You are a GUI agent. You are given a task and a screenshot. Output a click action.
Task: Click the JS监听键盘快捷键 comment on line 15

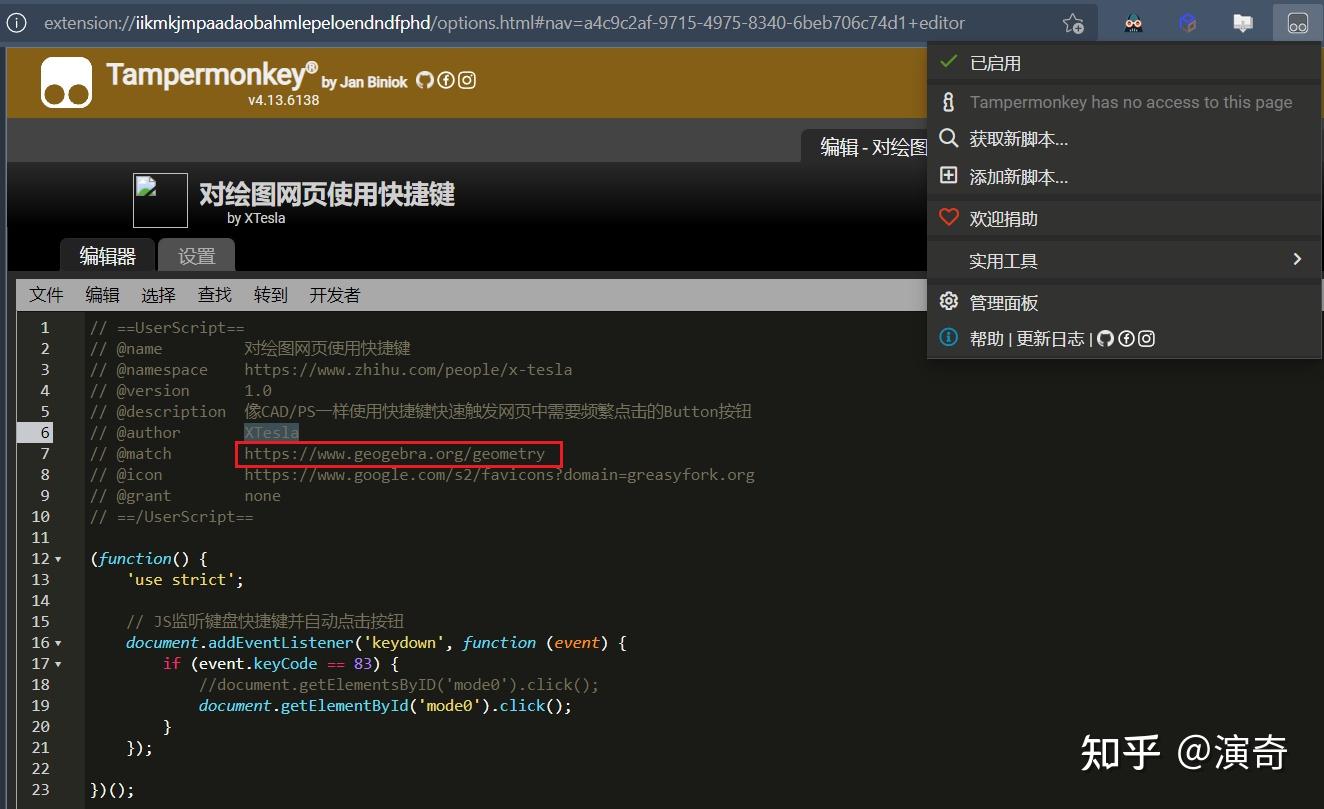pos(265,622)
